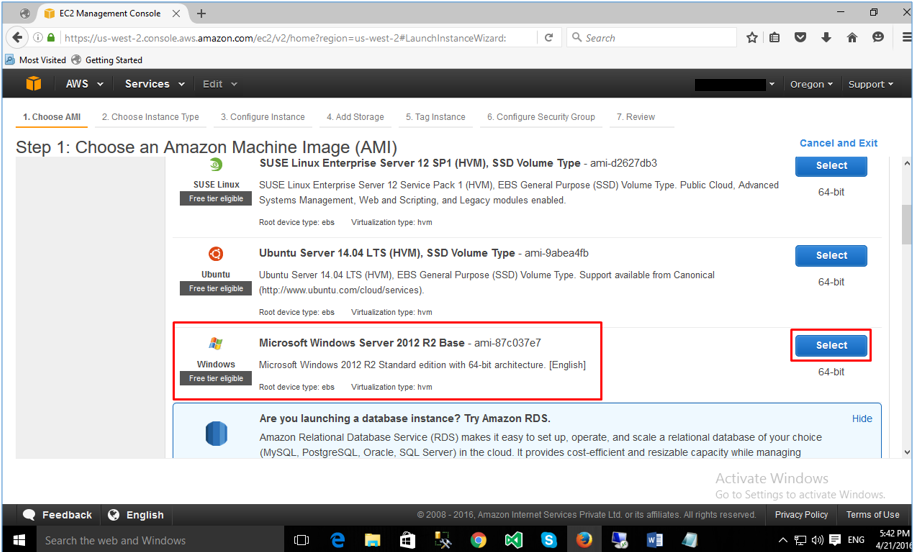
Task: Bookmark this page with the star icon
Action: click(752, 38)
